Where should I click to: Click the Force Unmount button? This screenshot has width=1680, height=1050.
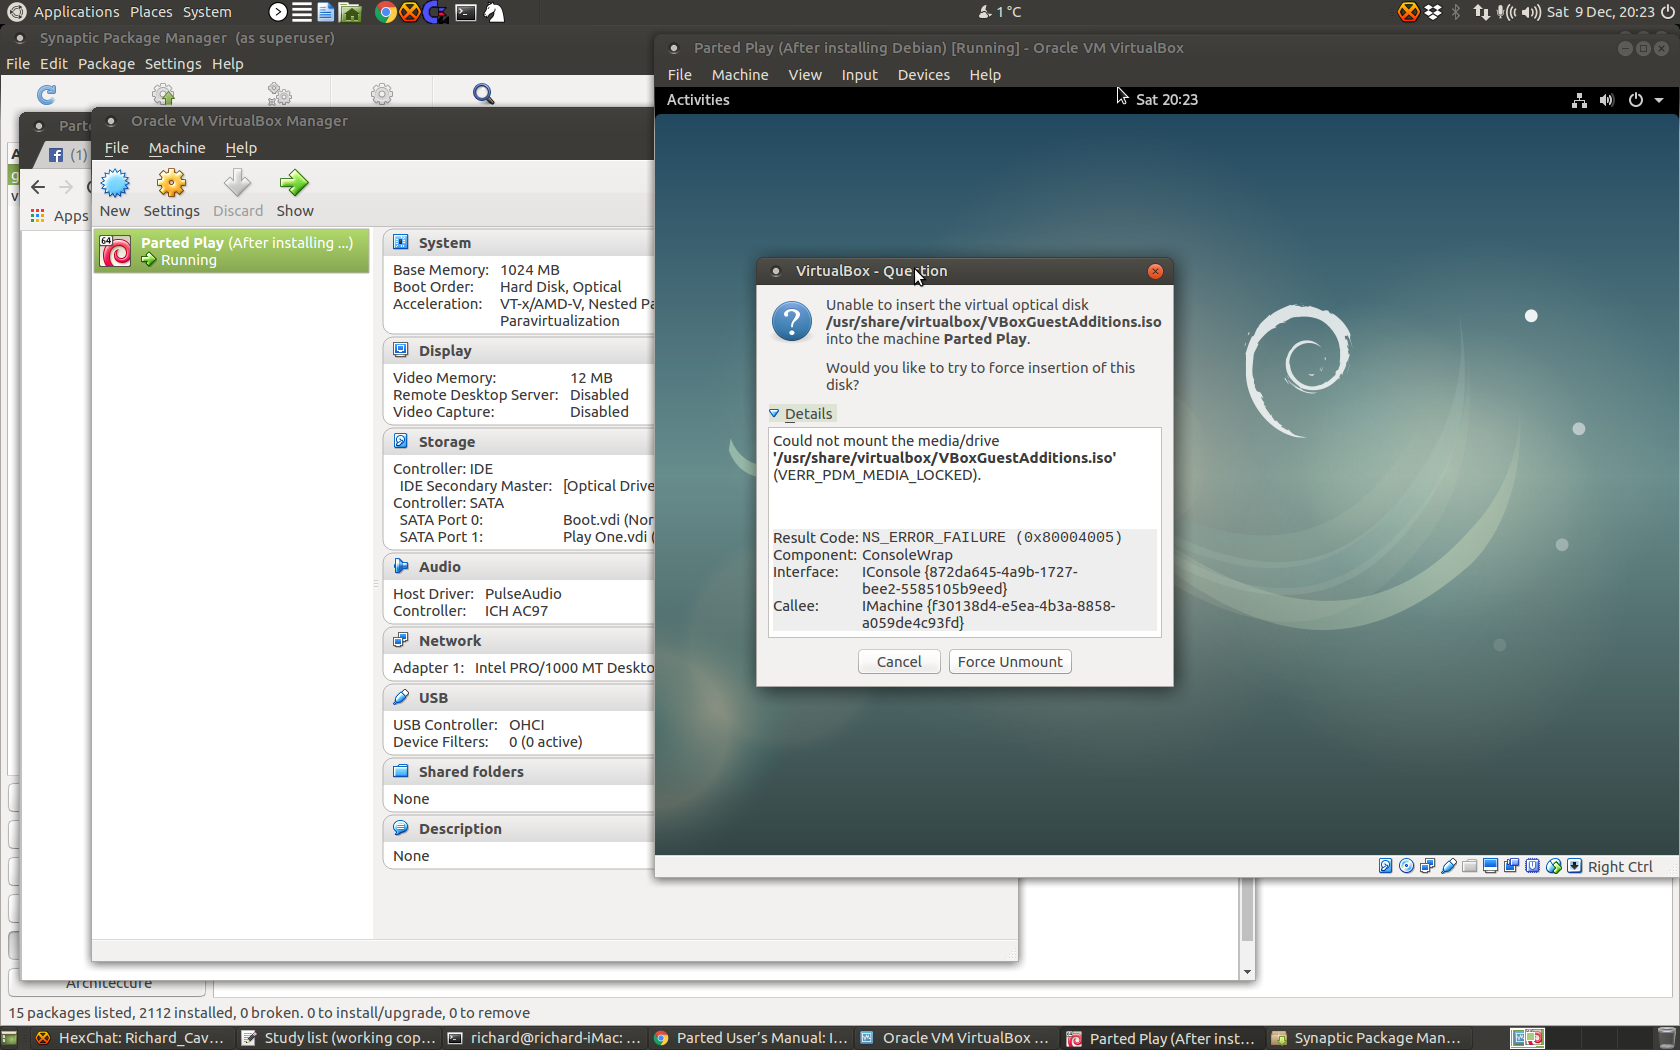coord(1010,662)
